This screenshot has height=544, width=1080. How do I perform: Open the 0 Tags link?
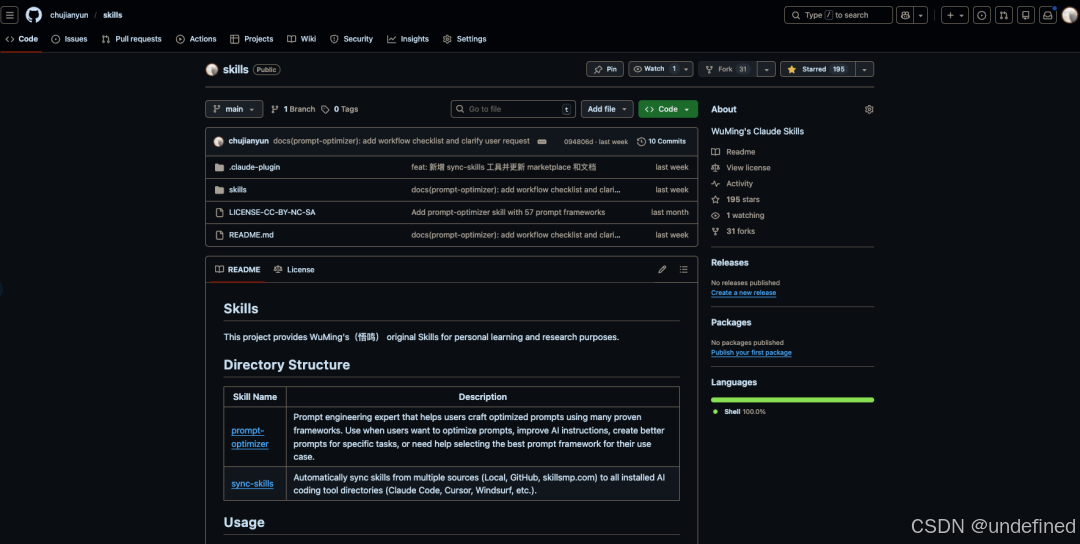[x=340, y=109]
